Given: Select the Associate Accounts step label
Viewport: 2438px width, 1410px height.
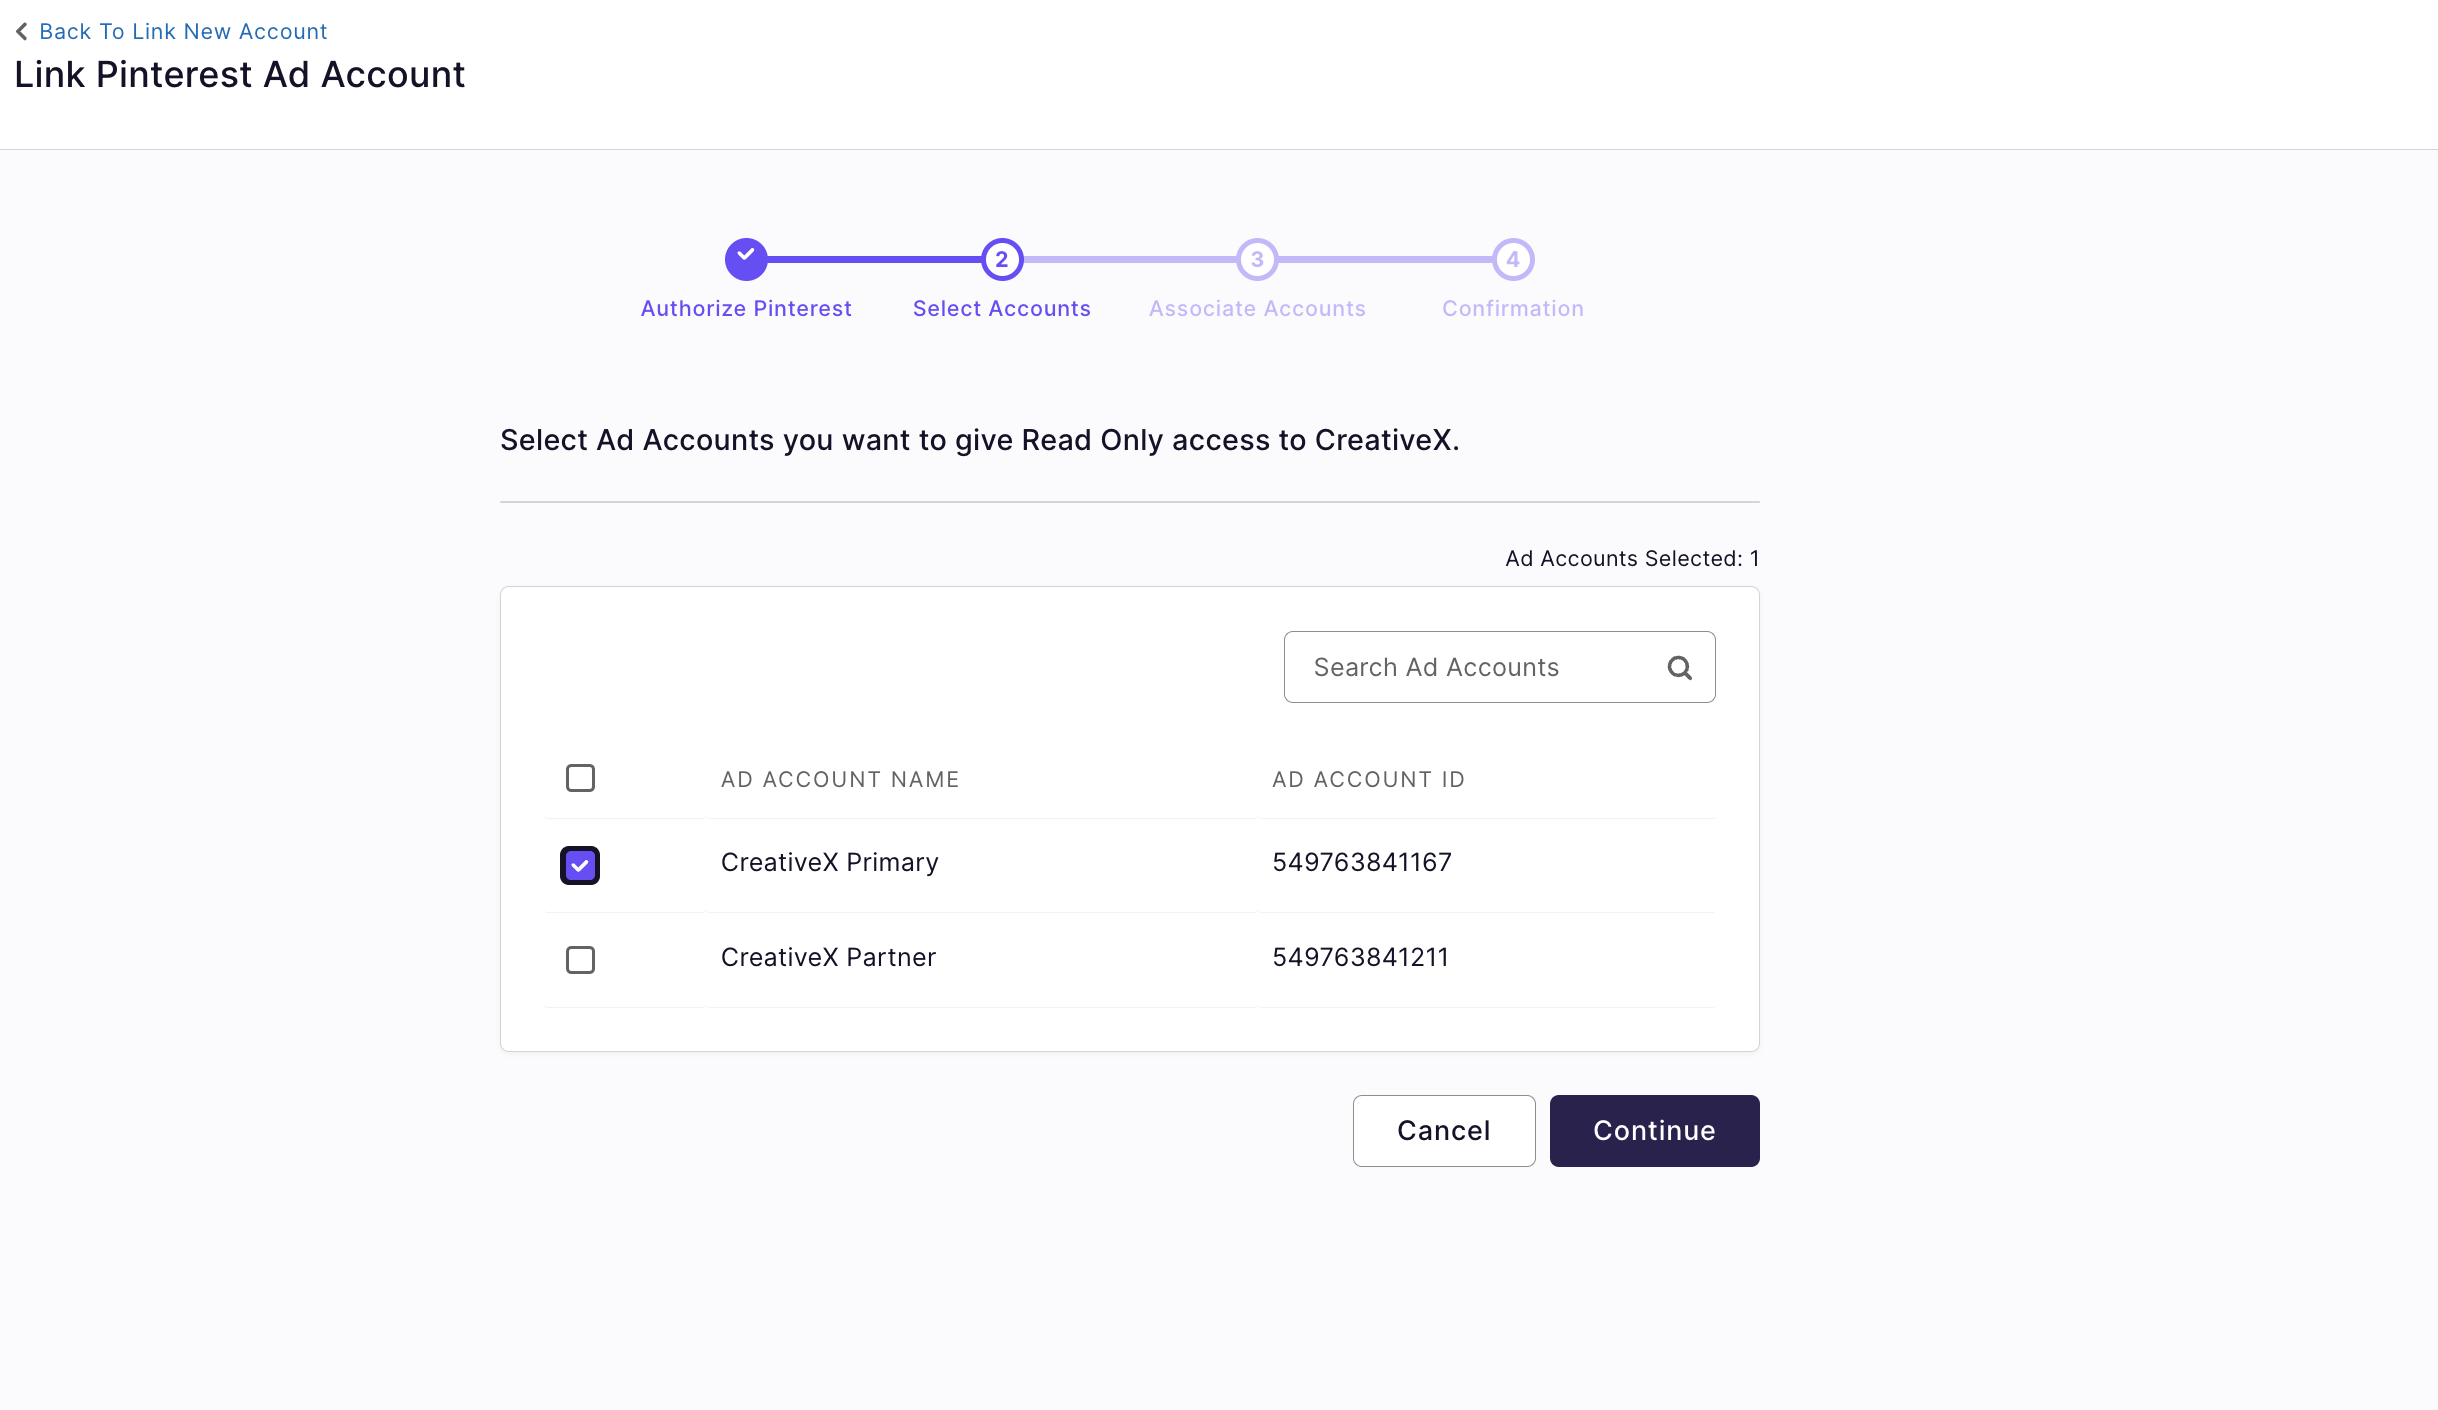Looking at the screenshot, I should (1257, 308).
